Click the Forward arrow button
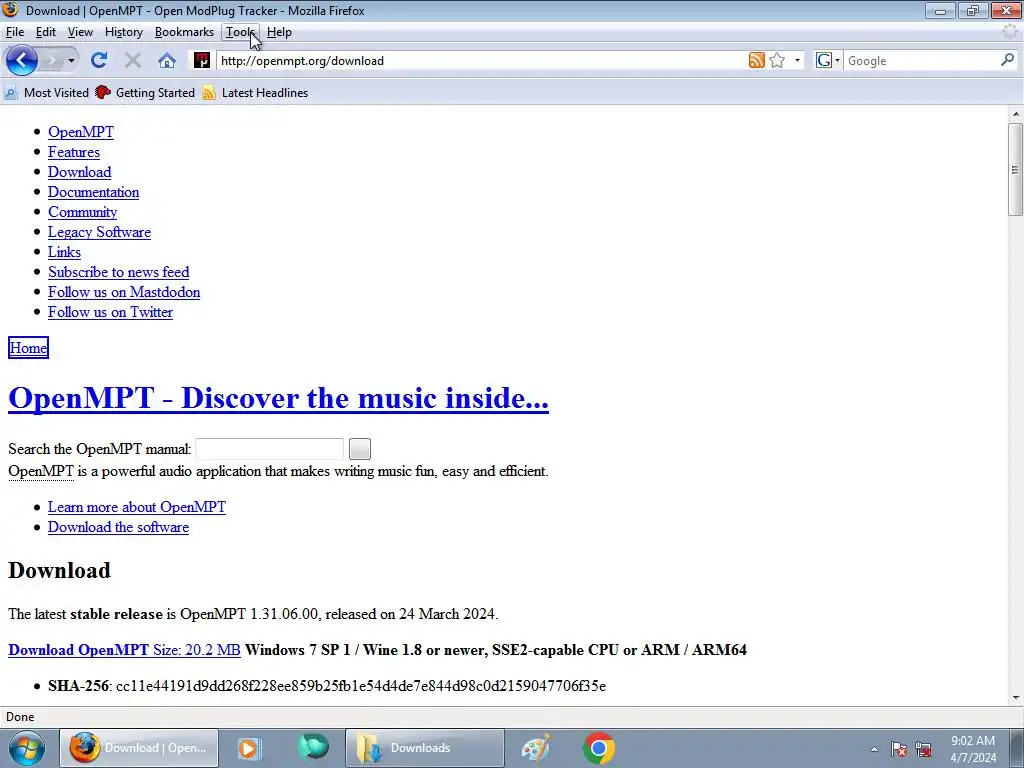This screenshot has height=768, width=1024. pyautogui.click(x=52, y=61)
